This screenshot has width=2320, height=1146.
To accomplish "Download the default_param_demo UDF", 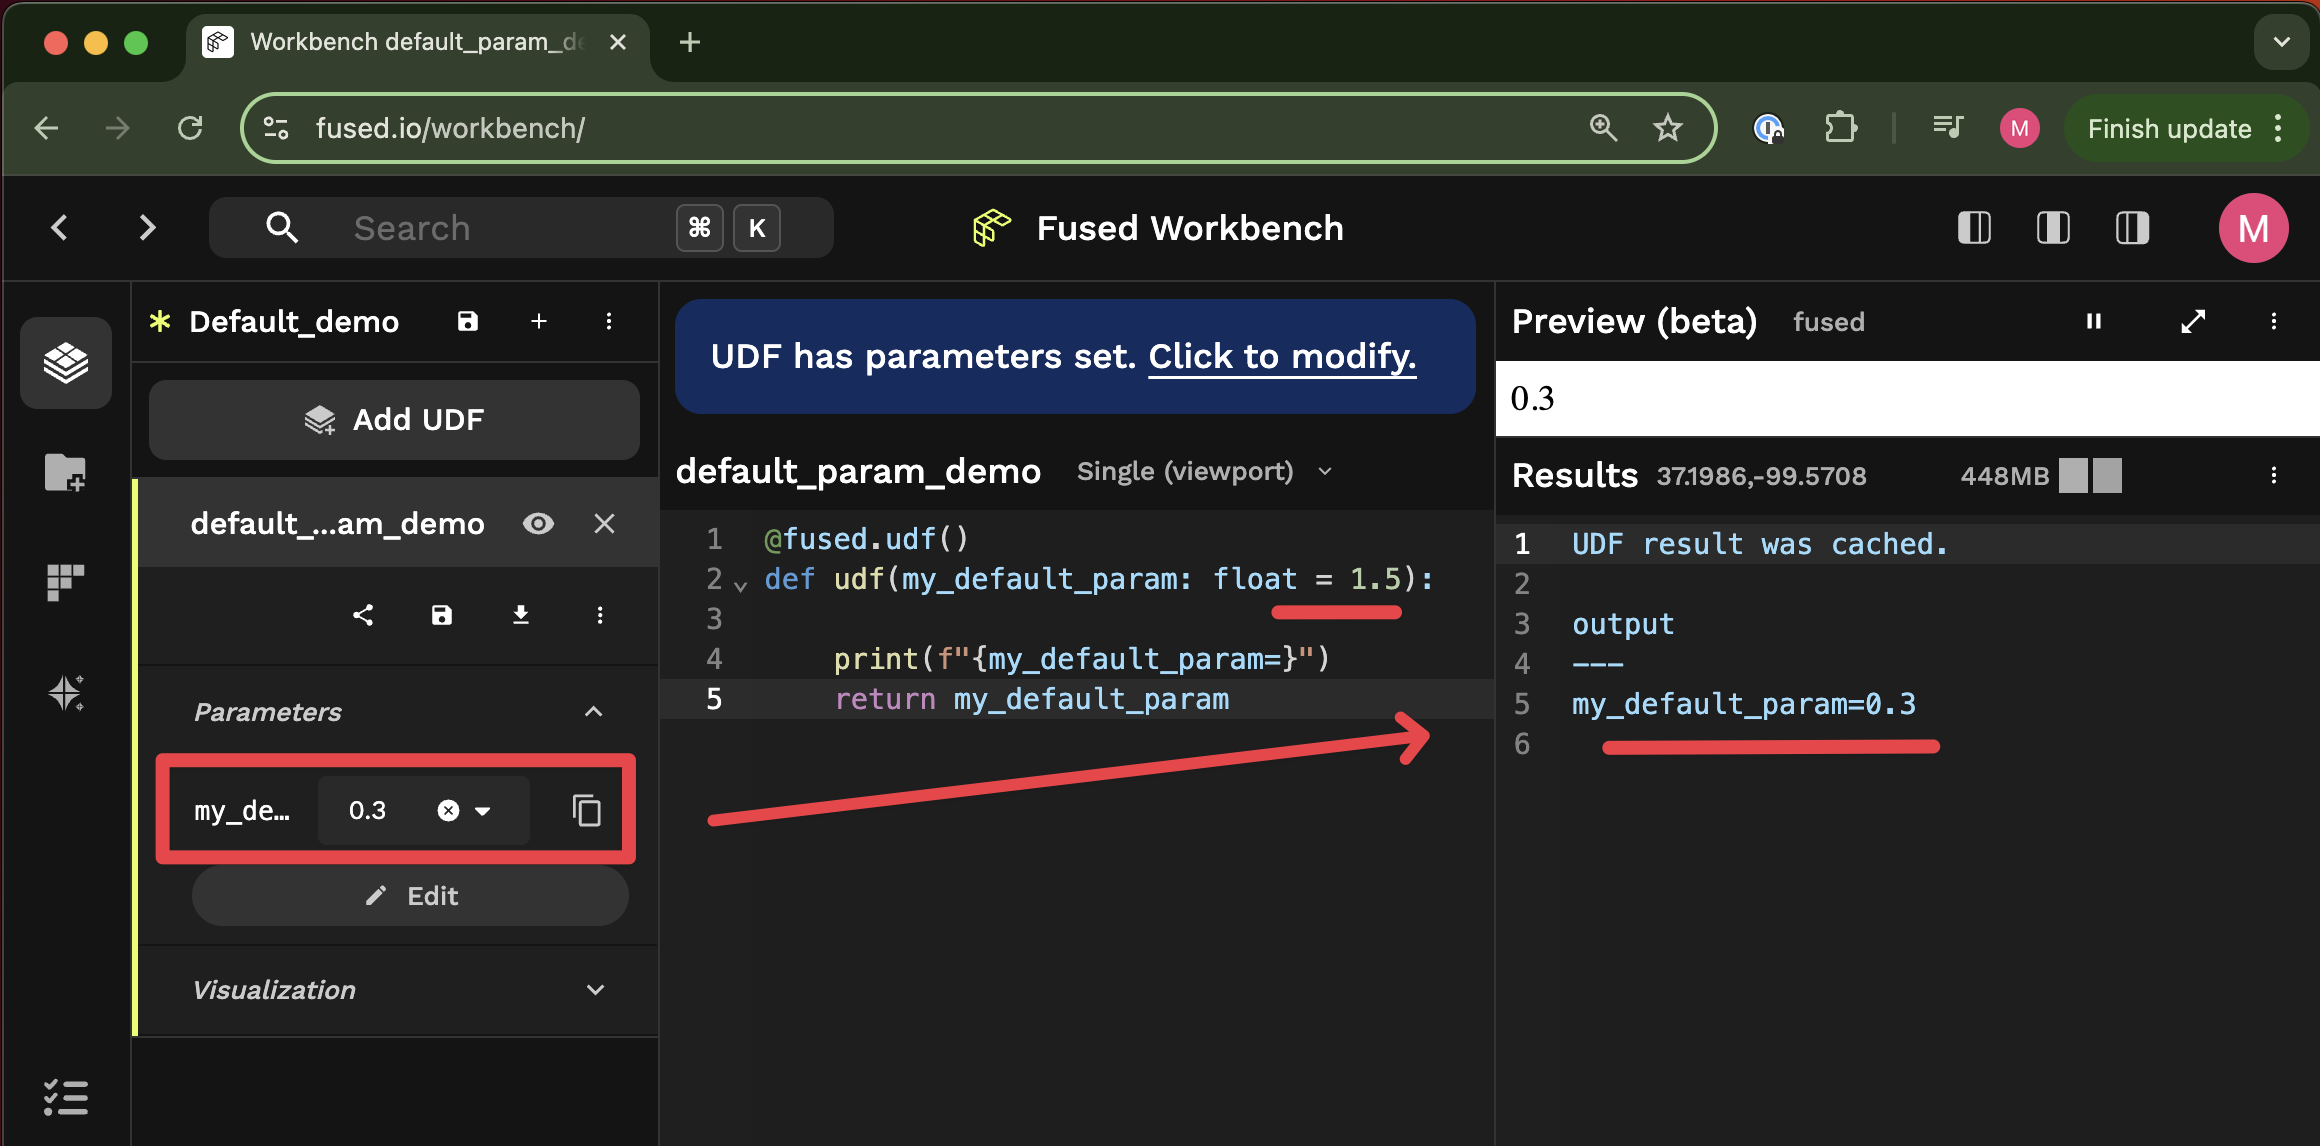I will coord(521,615).
